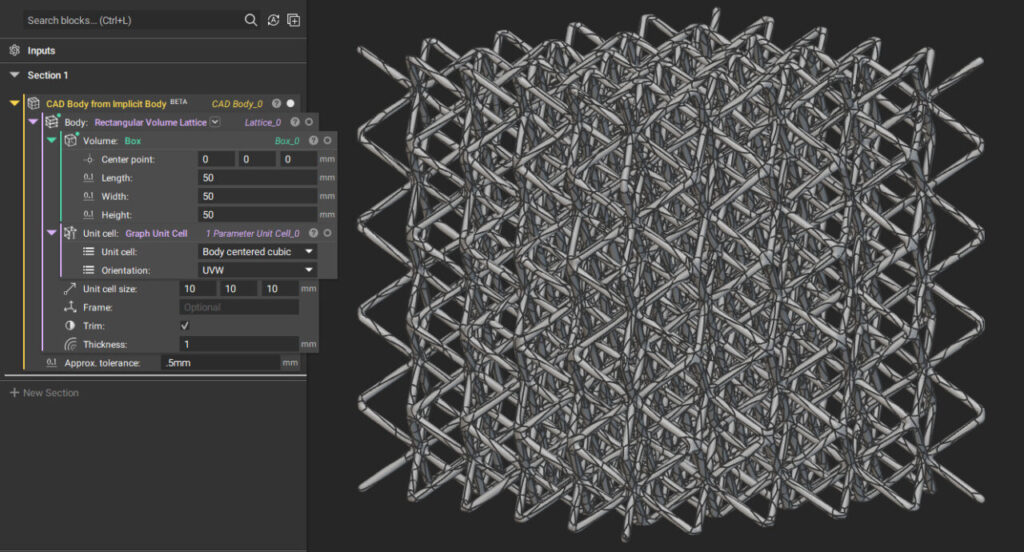Viewport: 1024px width, 552px height.
Task: Open the Body centered cubic dropdown
Action: pyautogui.click(x=257, y=252)
